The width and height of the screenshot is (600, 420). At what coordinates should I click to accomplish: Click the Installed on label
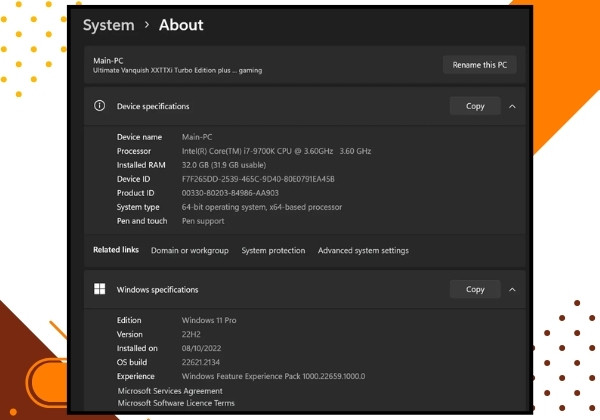[x=137, y=348]
